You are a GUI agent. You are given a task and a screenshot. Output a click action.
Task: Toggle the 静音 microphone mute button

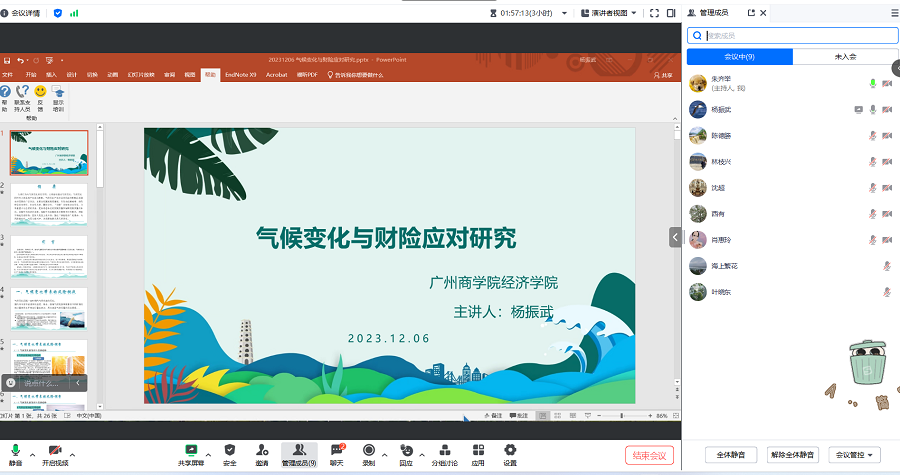coord(15,451)
